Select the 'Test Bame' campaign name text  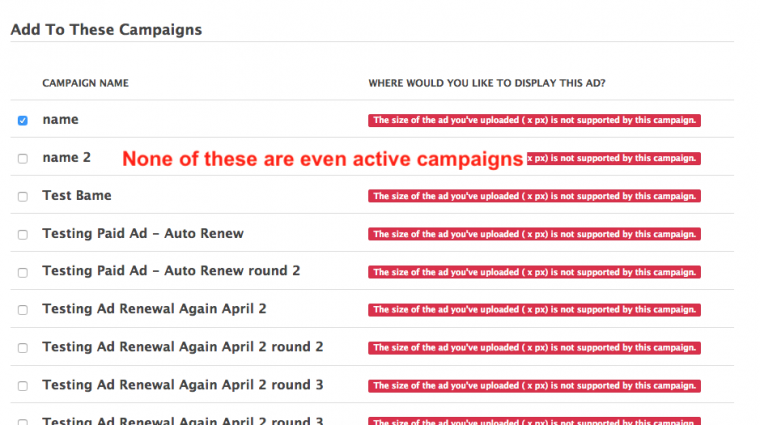click(77, 196)
